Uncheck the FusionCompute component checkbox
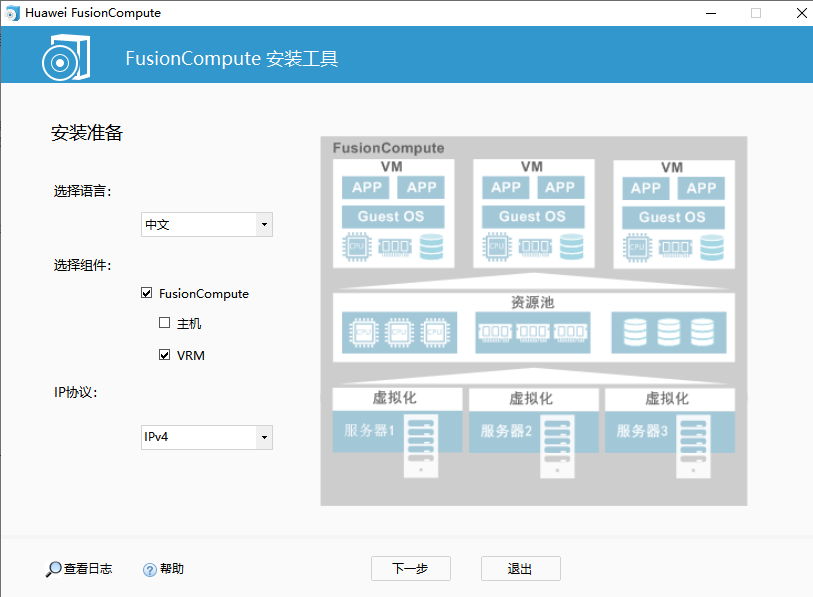813x597 pixels. click(146, 293)
